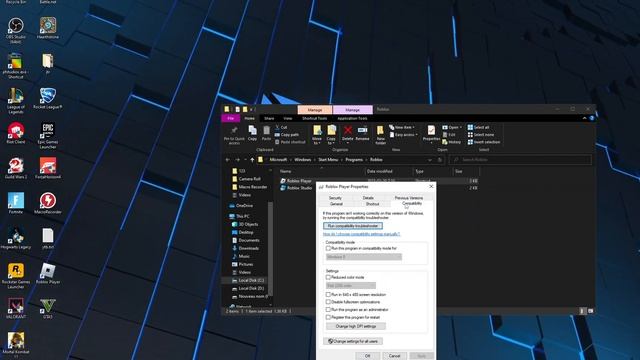The height and width of the screenshot is (360, 640).
Task: Click Properties icon in Explorer ribbon
Action: click(x=431, y=134)
